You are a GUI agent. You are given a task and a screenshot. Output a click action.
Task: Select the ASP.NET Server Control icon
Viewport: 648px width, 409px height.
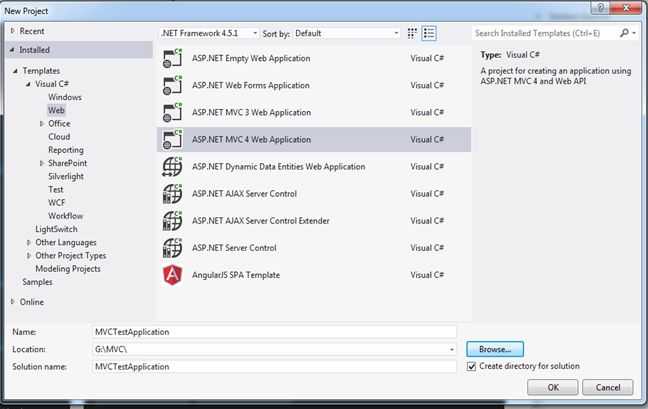coord(172,248)
